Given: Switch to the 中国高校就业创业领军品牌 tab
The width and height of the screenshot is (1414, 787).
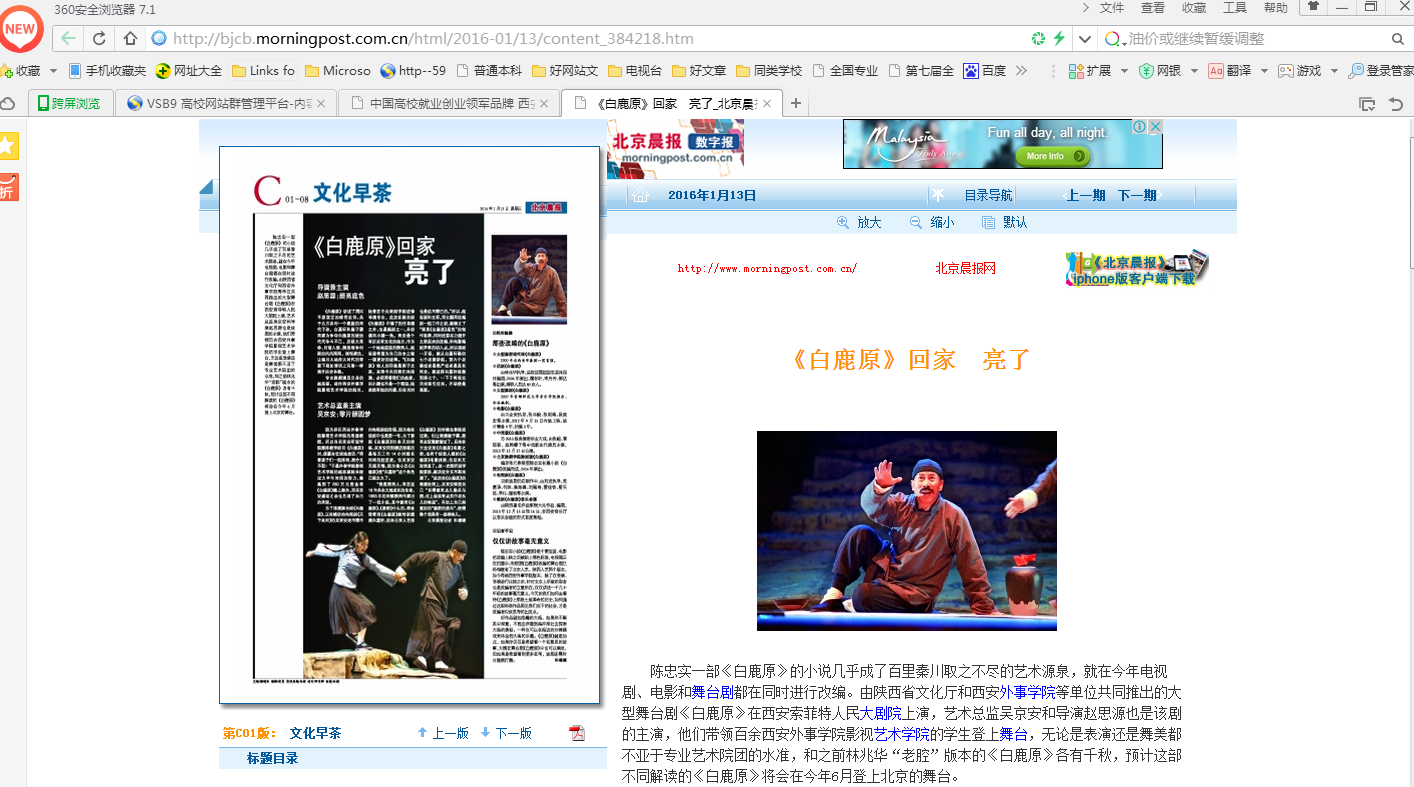Looking at the screenshot, I should tap(449, 103).
